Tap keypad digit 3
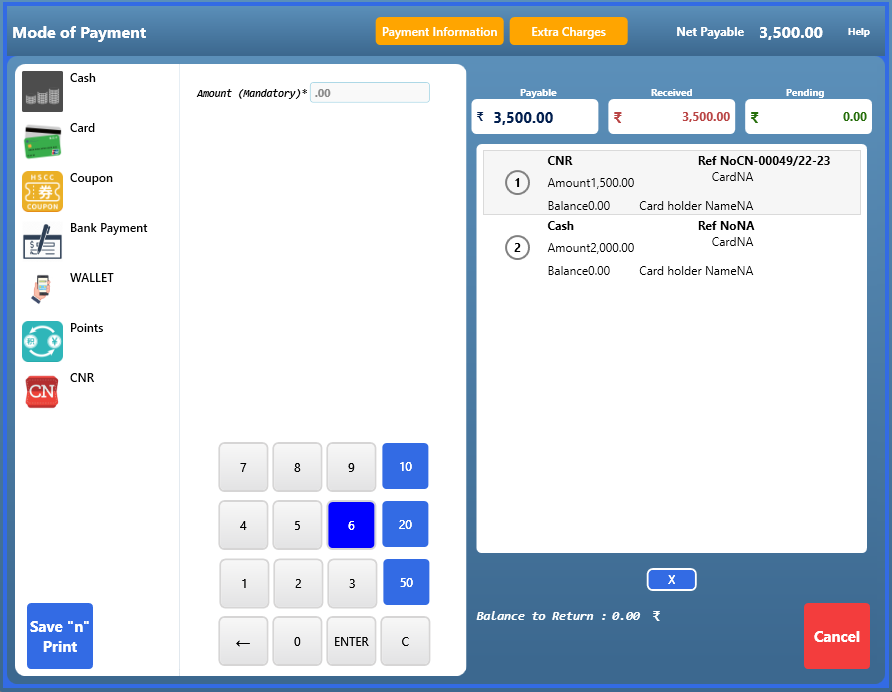The width and height of the screenshot is (892, 692). (352, 583)
